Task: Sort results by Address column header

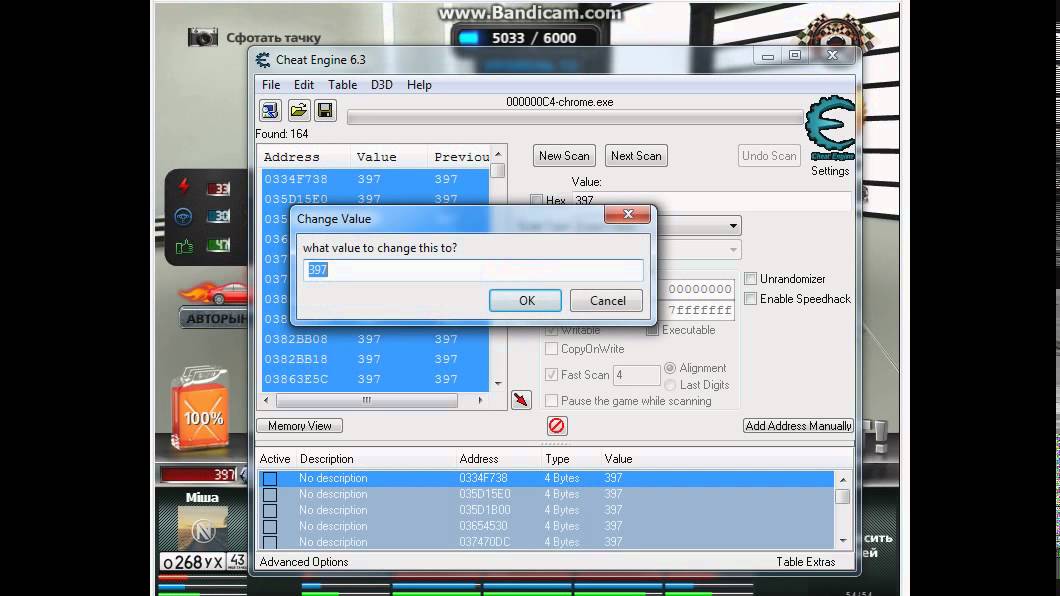Action: (291, 157)
